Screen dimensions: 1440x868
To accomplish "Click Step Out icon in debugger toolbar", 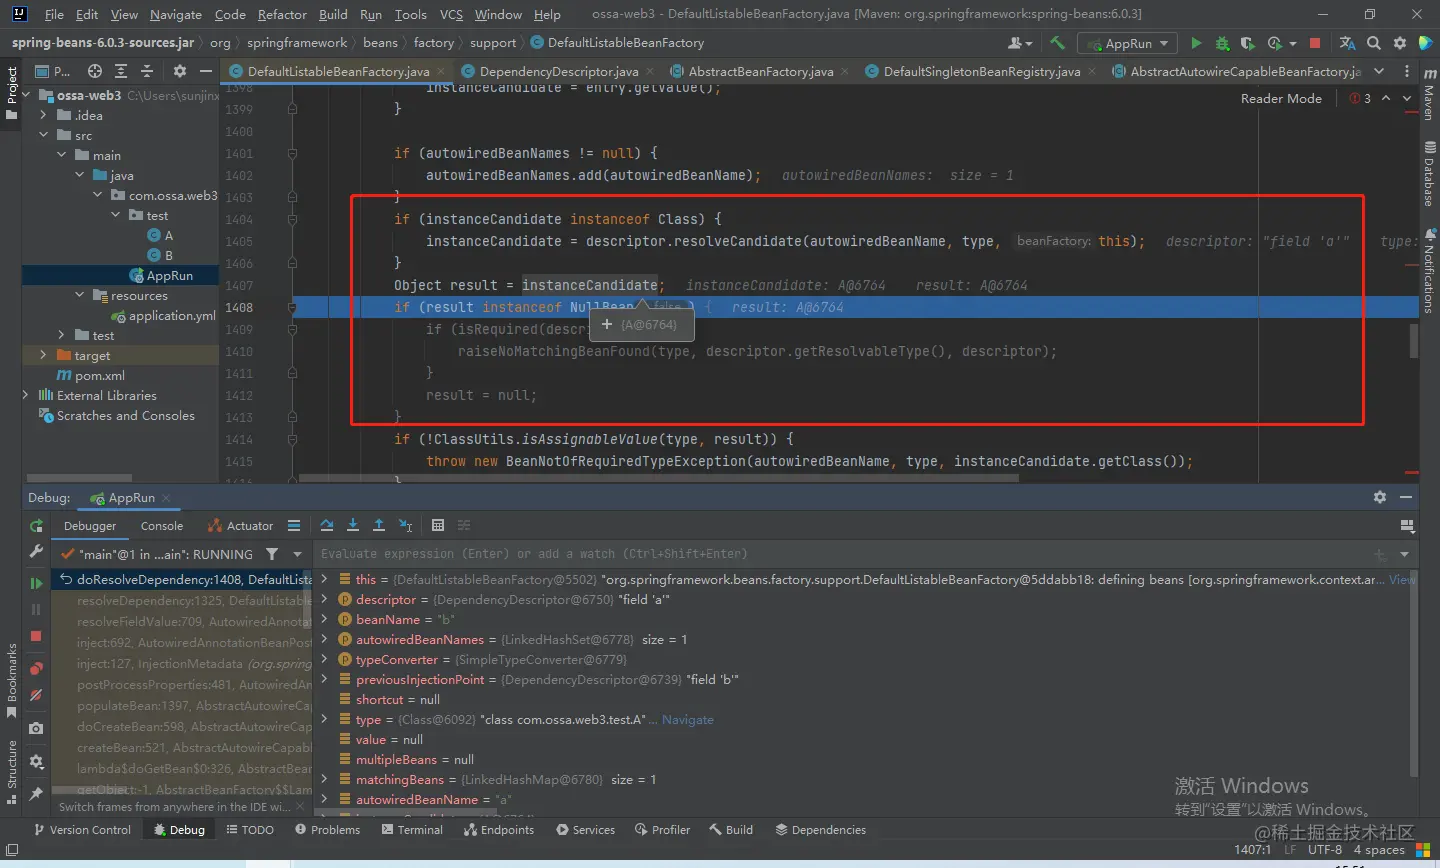I will click(x=379, y=525).
